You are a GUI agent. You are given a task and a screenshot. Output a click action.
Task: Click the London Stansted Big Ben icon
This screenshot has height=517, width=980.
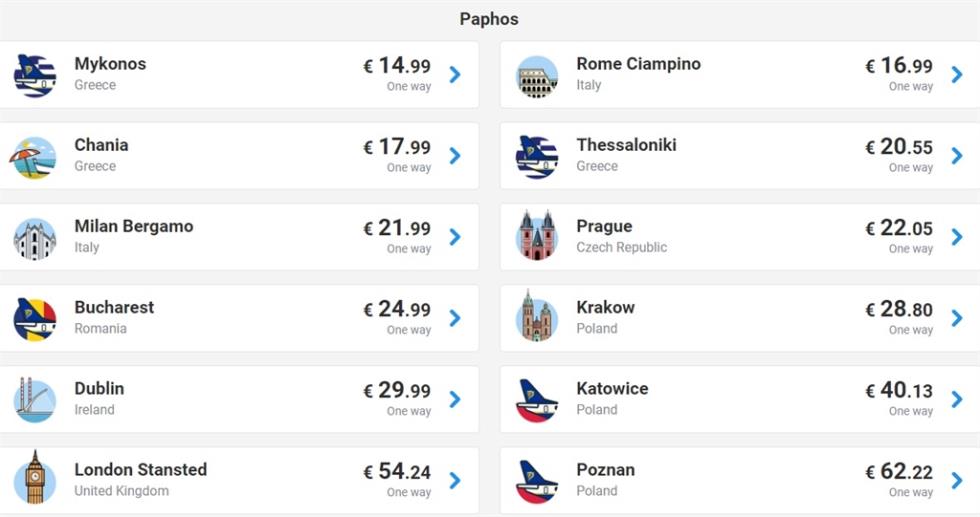35,477
